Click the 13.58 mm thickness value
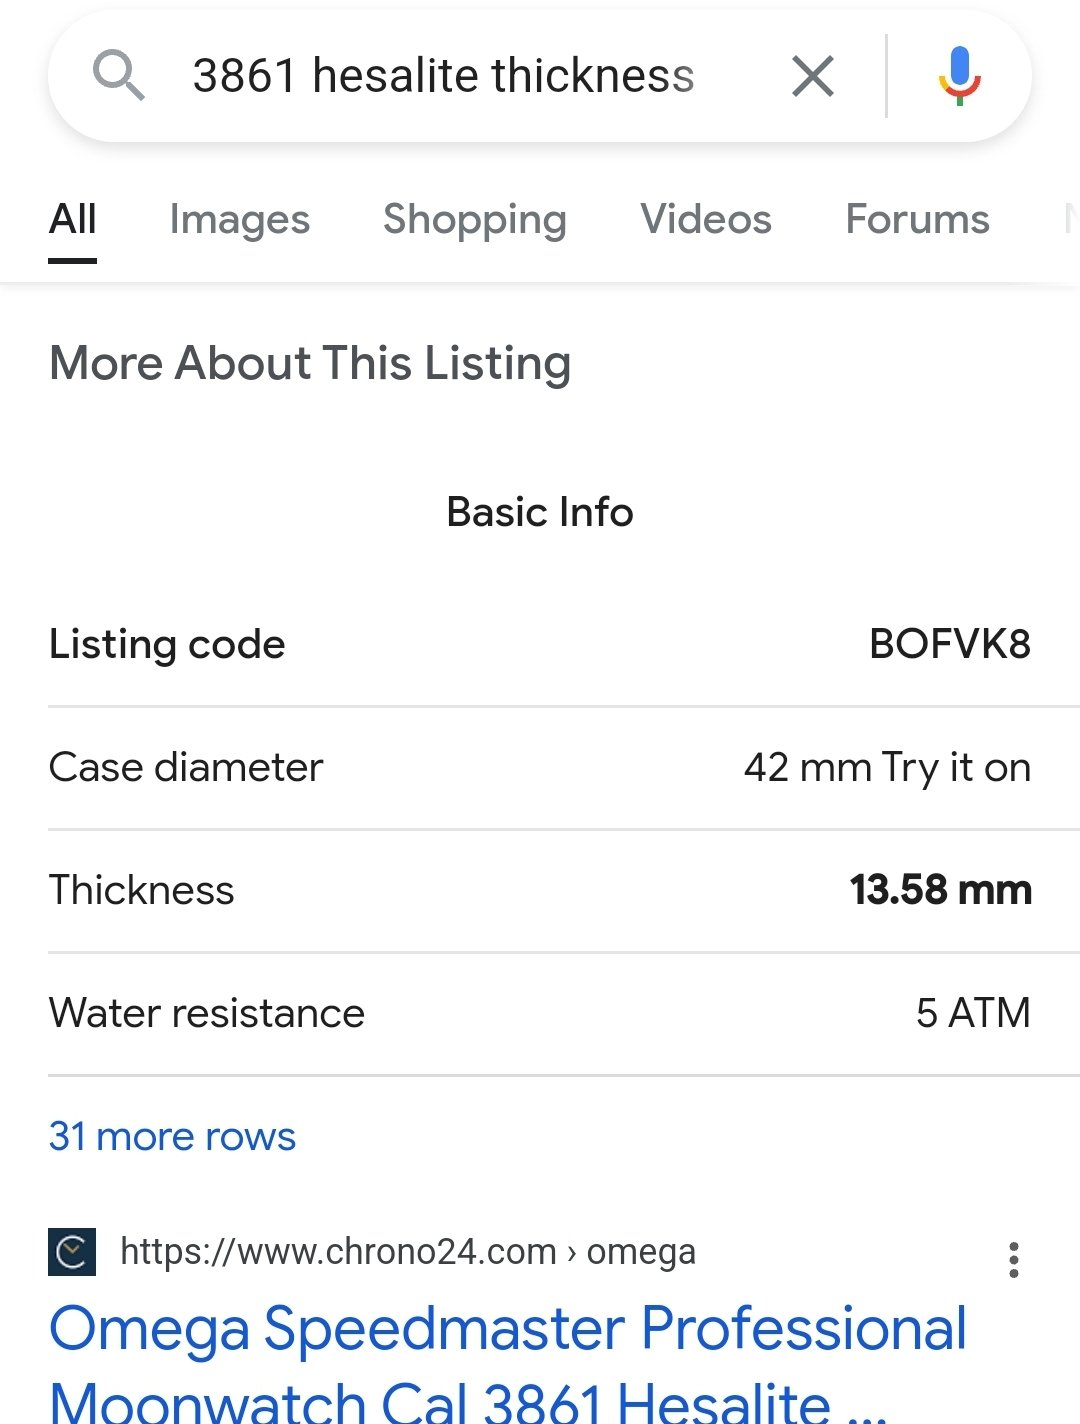 (x=940, y=890)
